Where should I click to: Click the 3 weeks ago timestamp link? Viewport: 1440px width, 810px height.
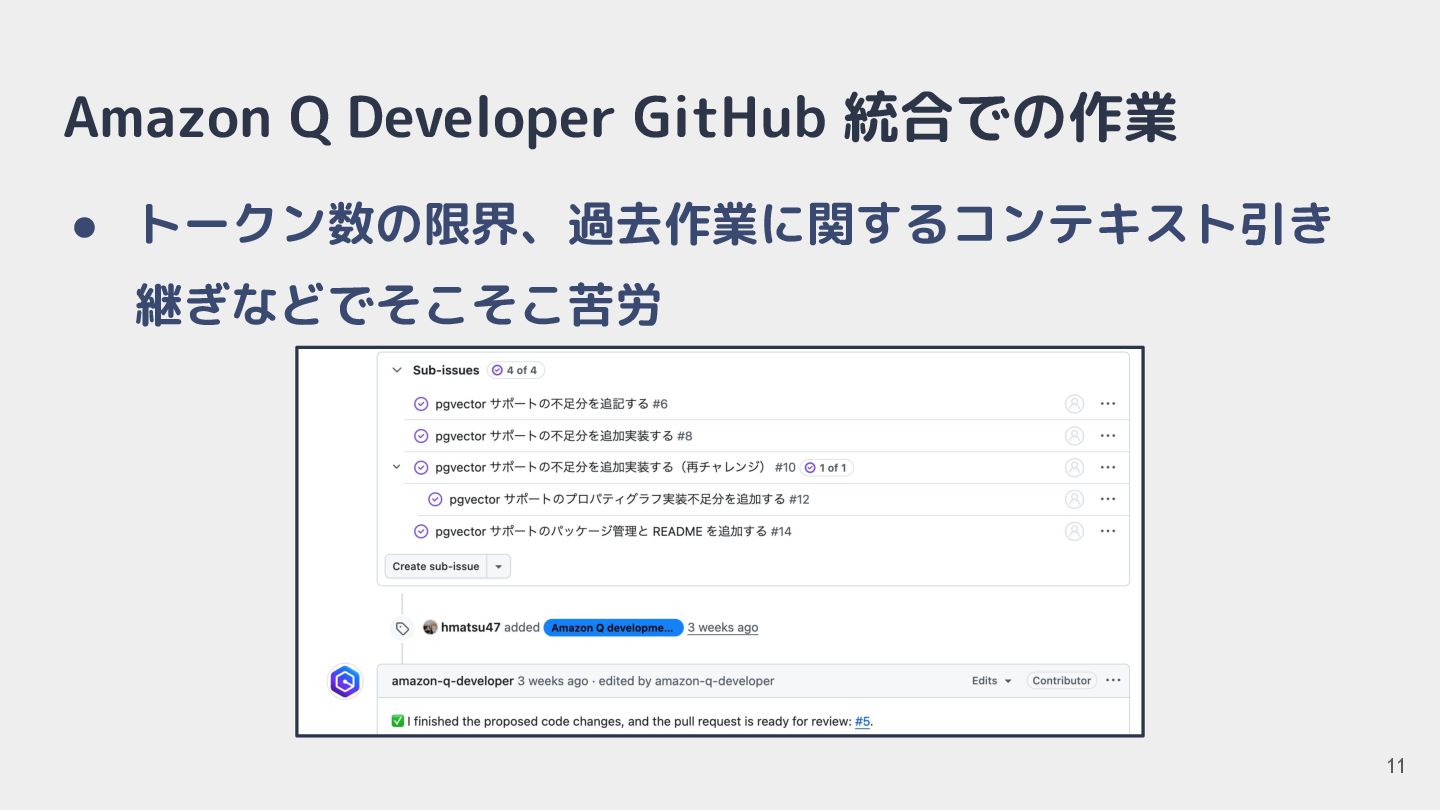[723, 627]
